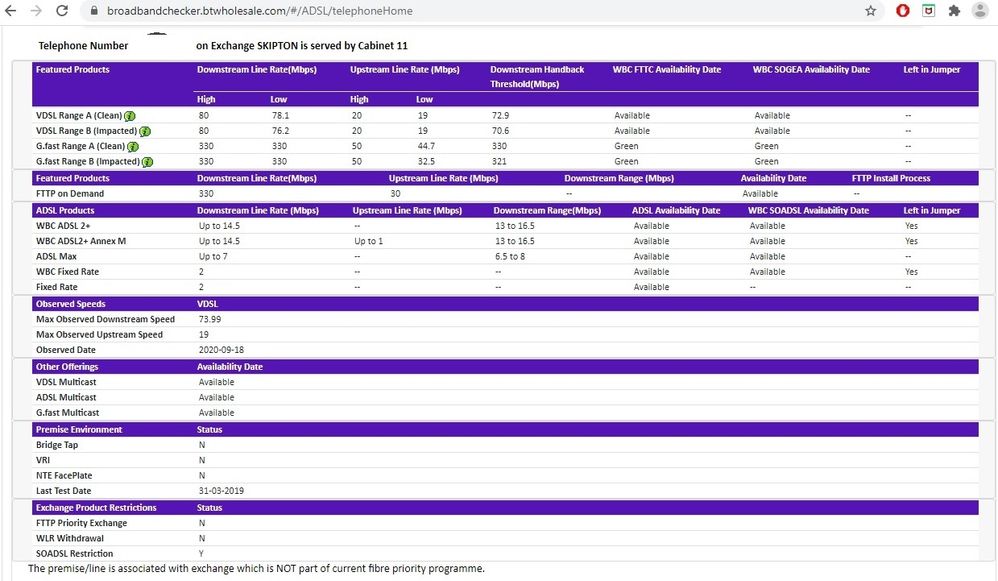Click the Observed Speeds section header
Viewport: 998px width, 581px height.
pos(70,304)
